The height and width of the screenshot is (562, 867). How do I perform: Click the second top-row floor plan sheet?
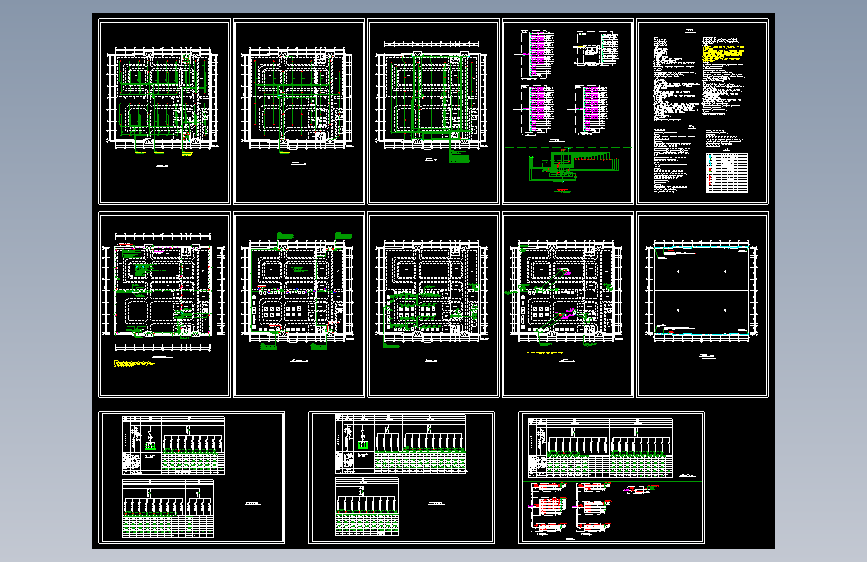[299, 111]
